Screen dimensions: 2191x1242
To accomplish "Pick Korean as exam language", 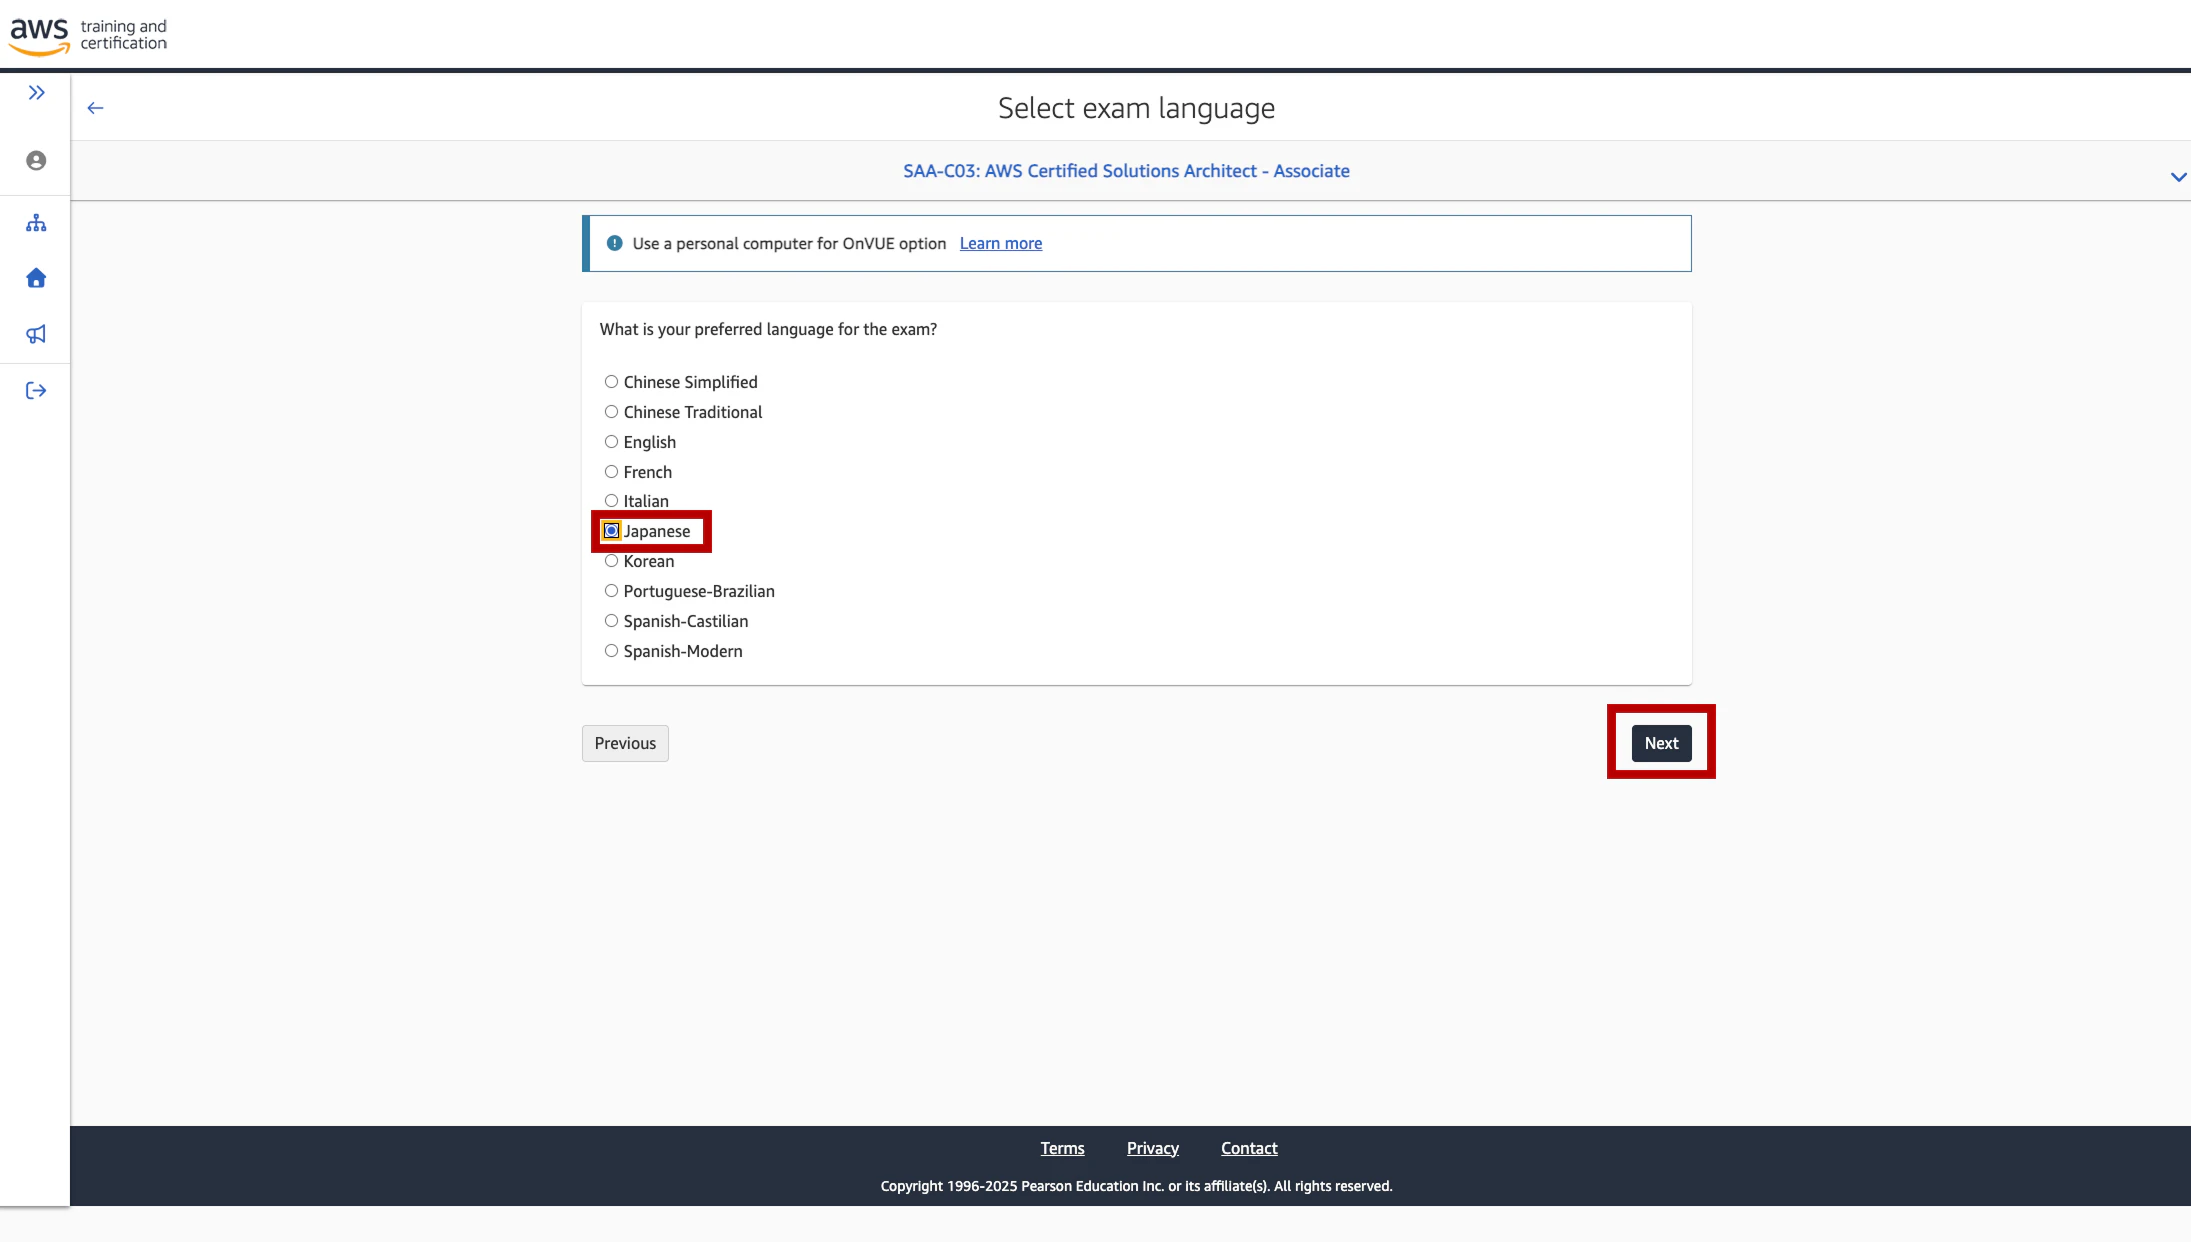I will (611, 561).
